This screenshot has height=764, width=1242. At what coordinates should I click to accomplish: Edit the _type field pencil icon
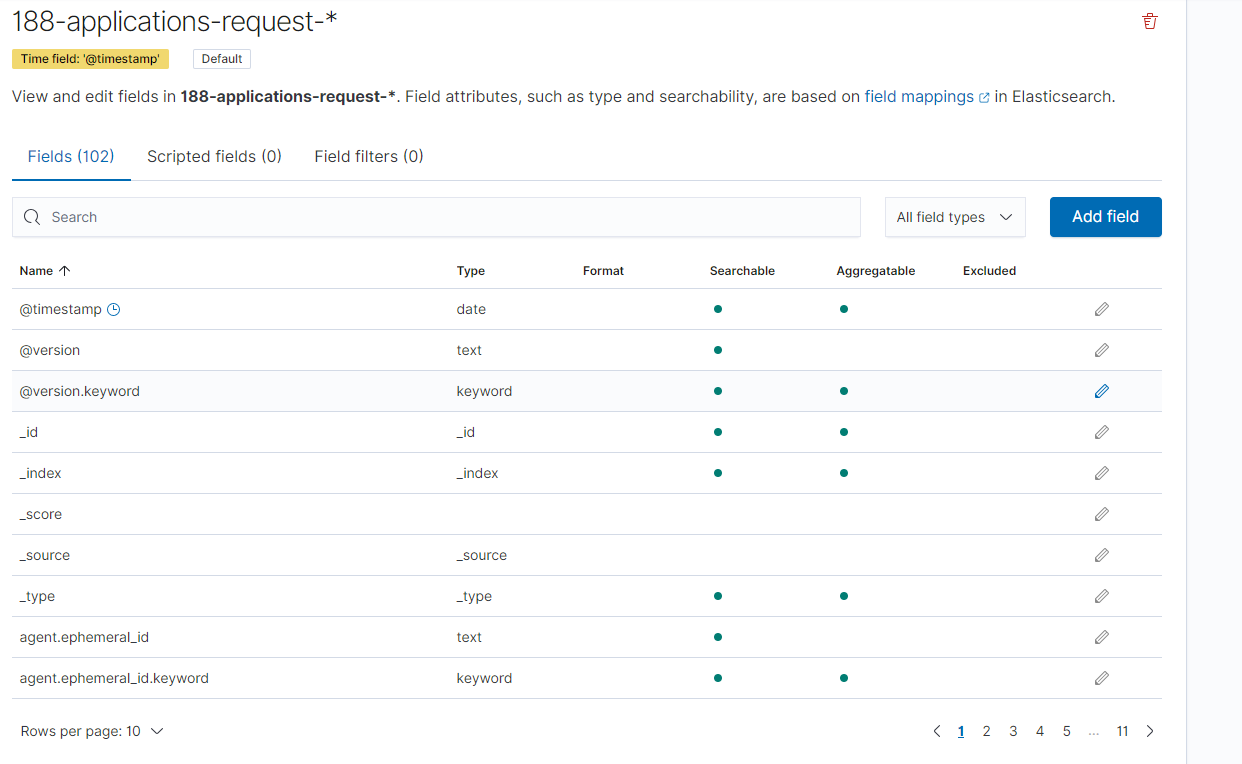click(x=1101, y=597)
